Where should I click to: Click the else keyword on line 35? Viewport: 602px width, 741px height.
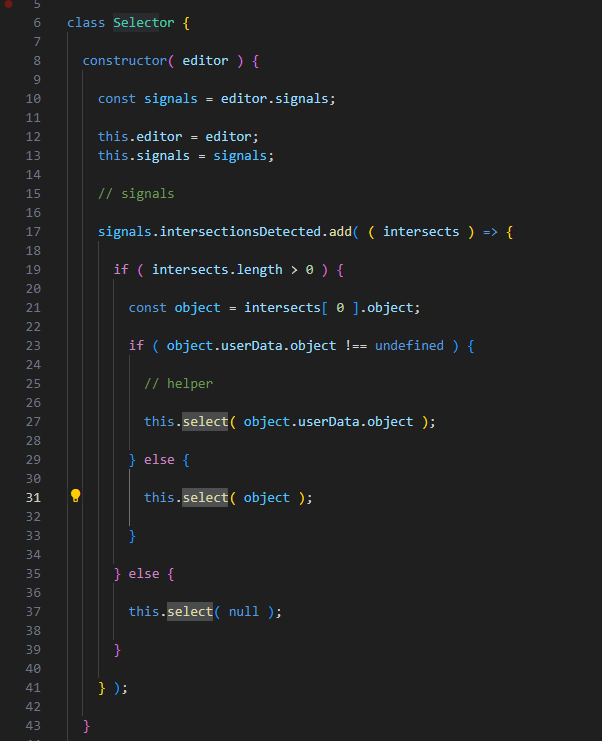coord(144,574)
